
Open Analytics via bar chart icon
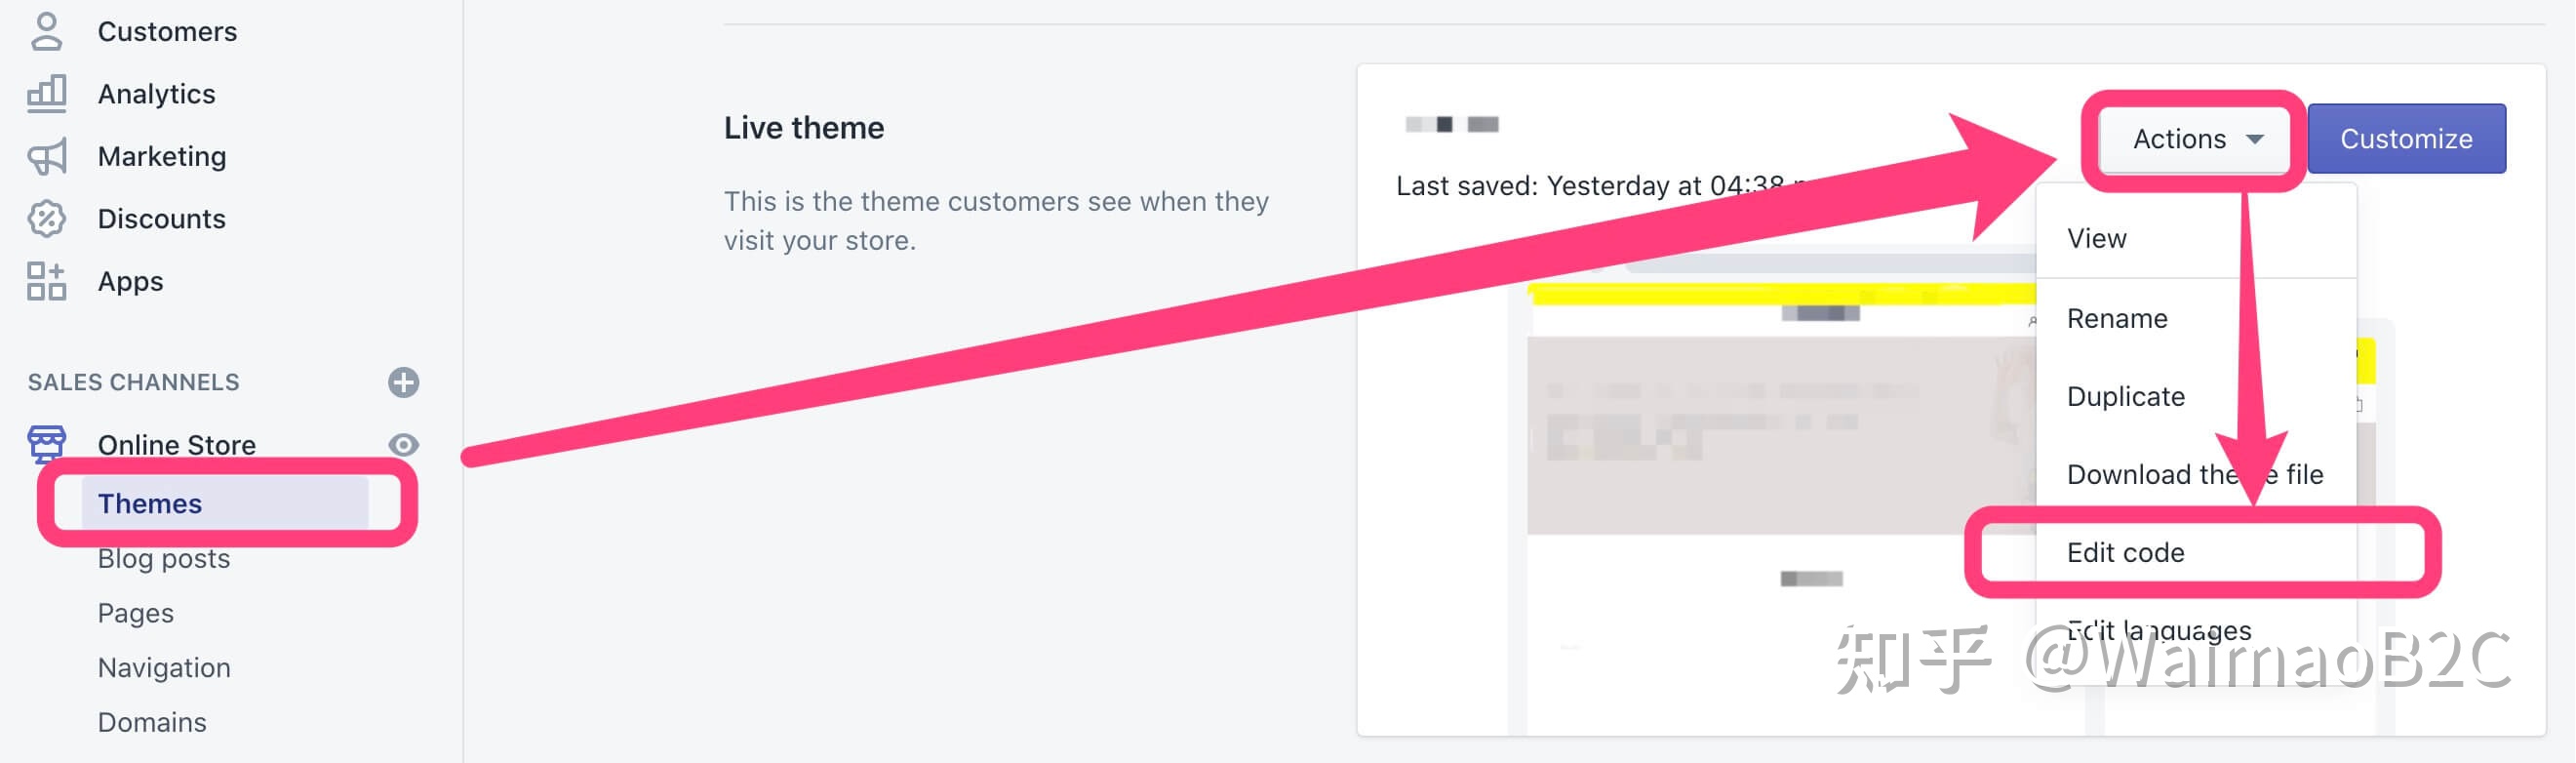click(46, 94)
